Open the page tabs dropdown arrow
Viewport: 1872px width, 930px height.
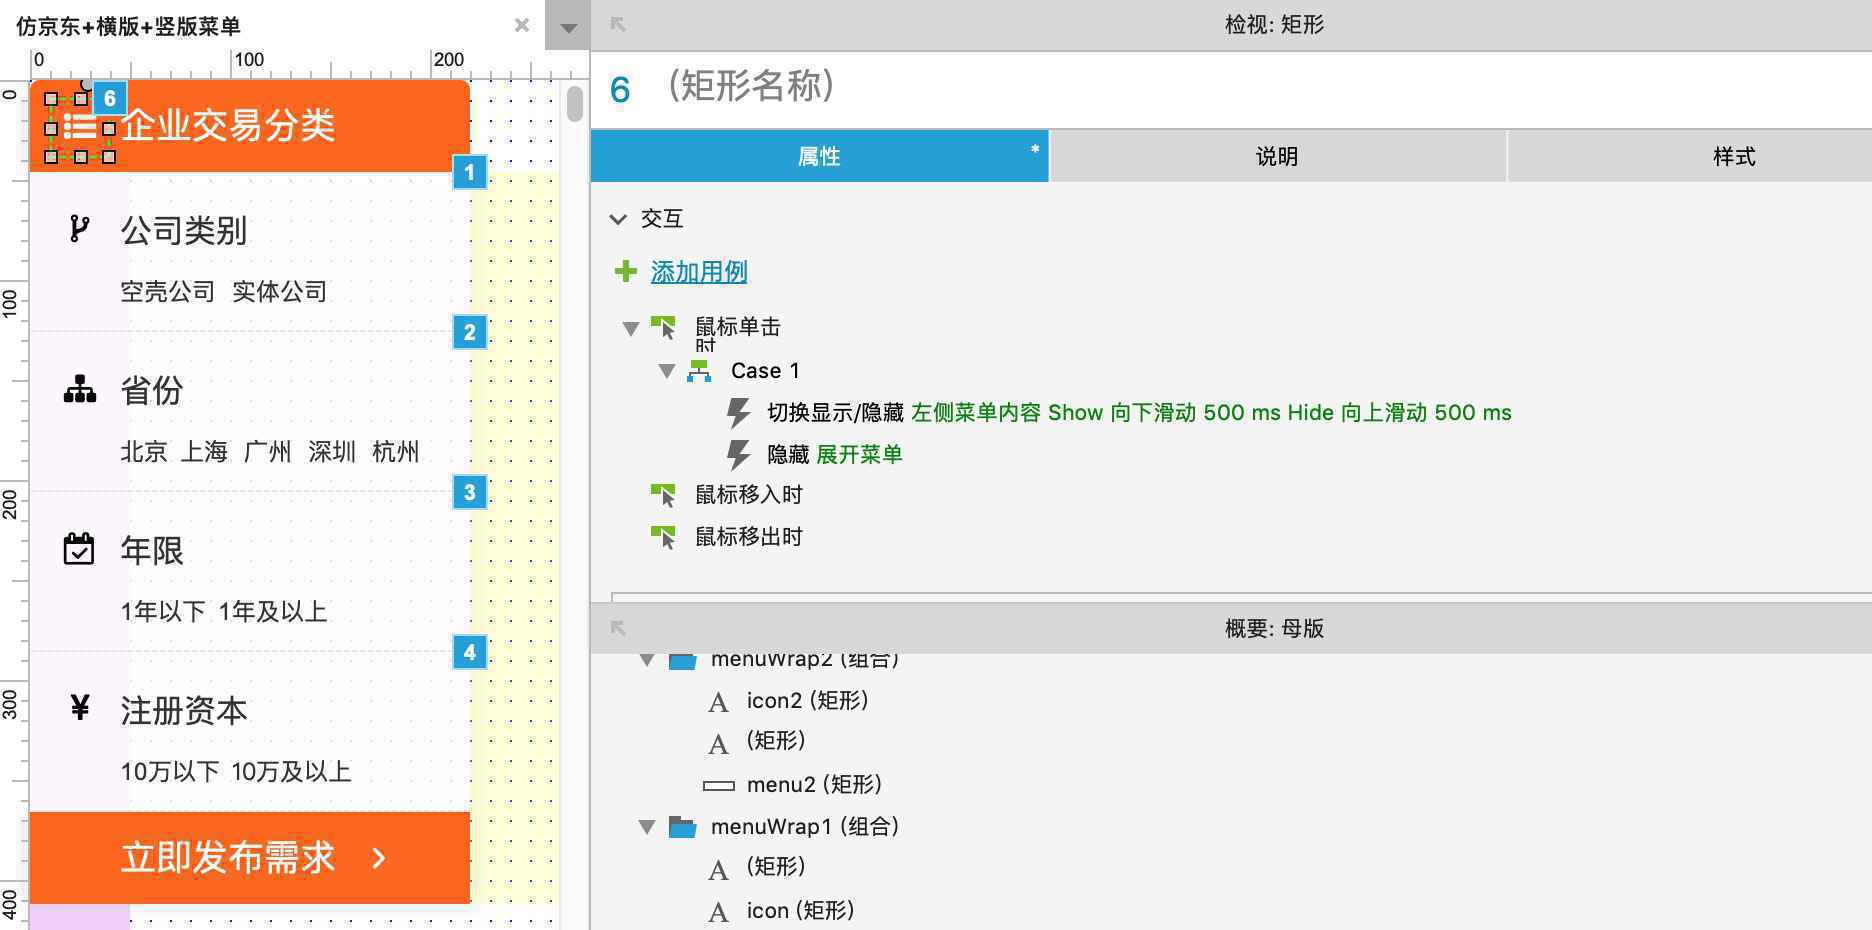568,27
